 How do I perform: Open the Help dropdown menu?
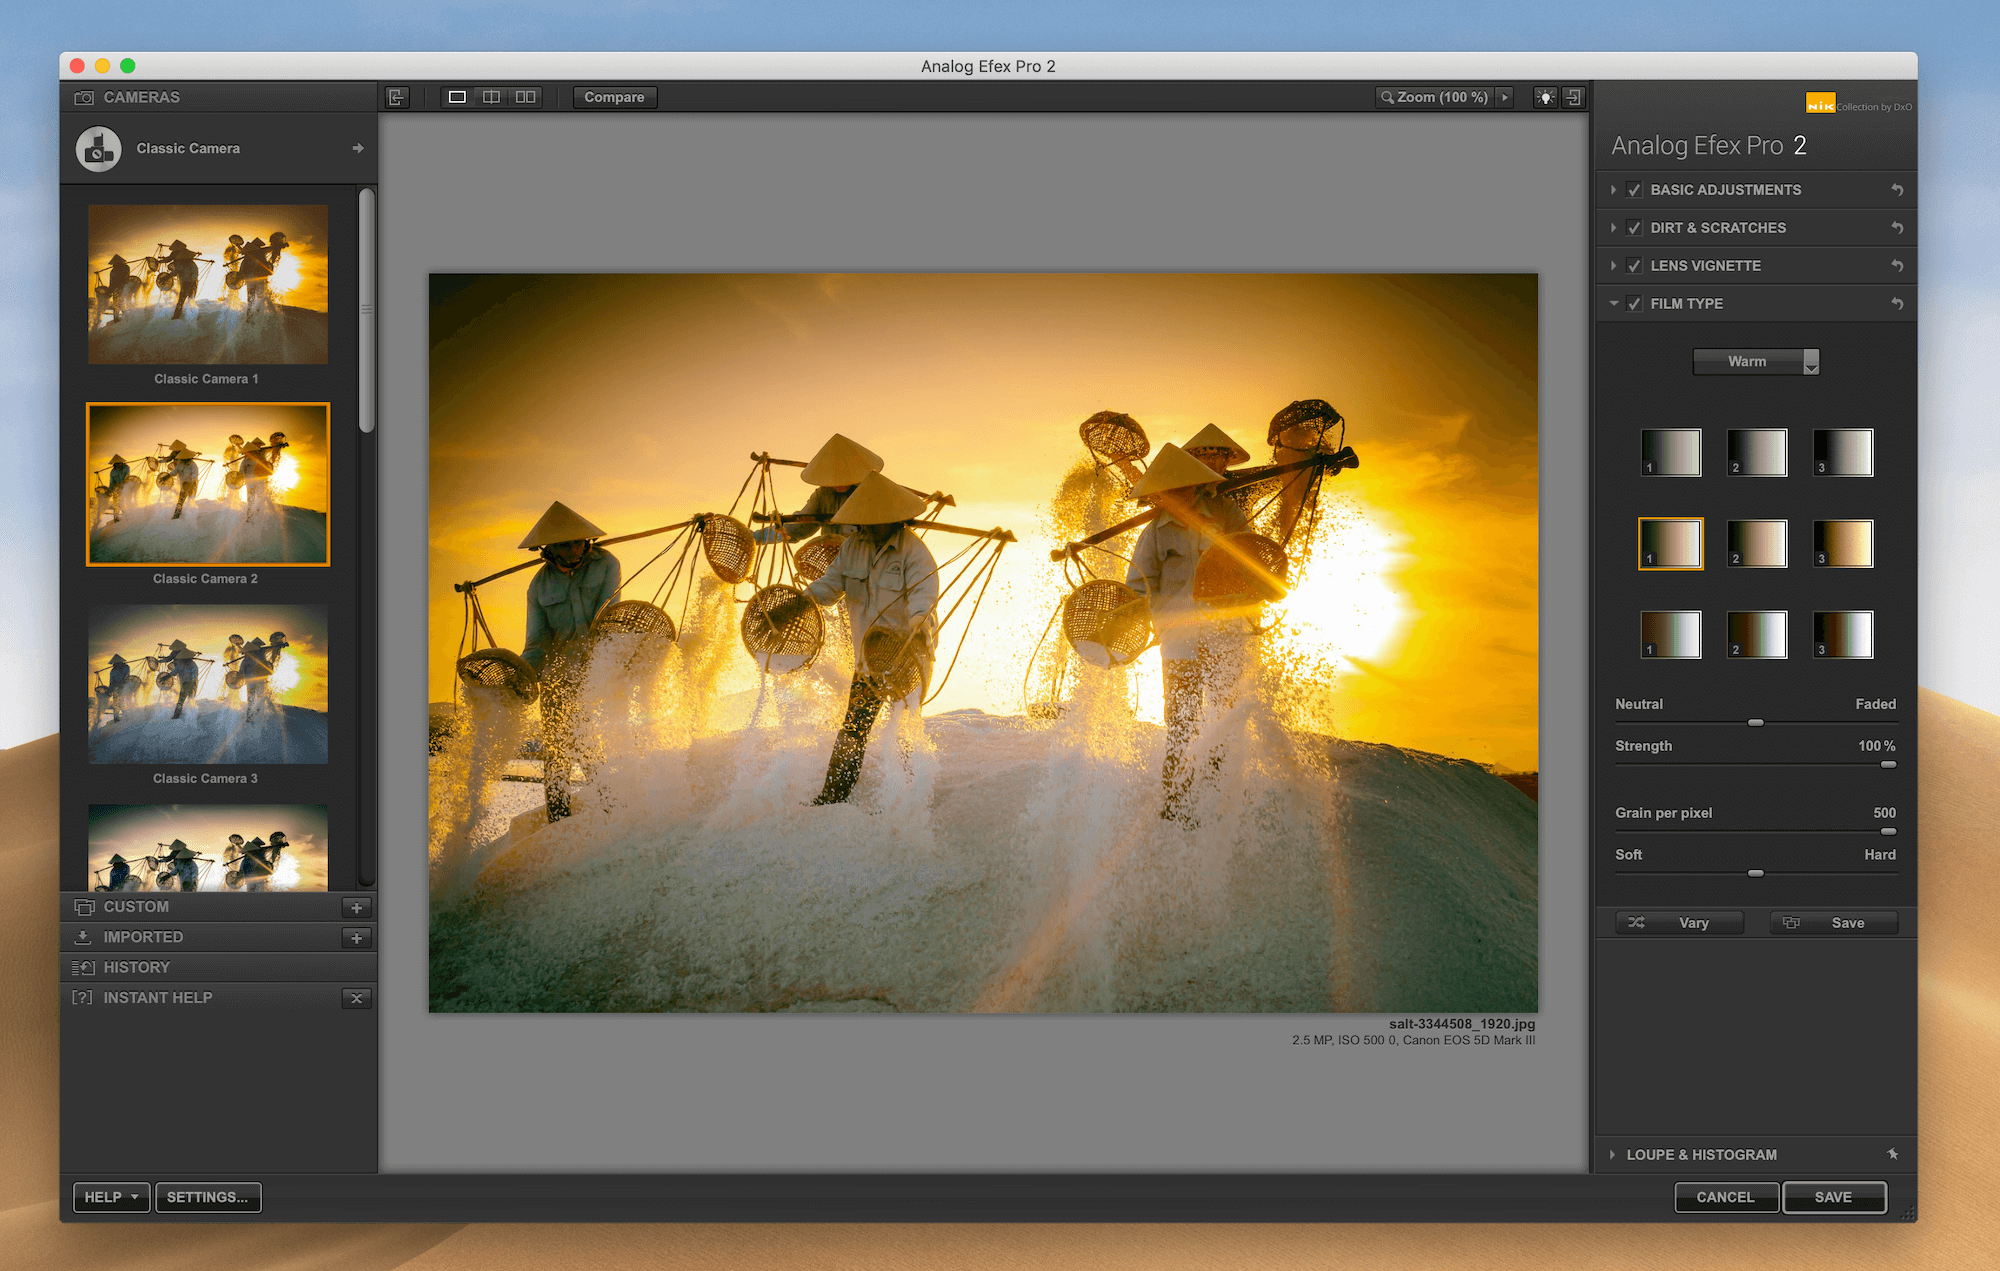[x=111, y=1197]
